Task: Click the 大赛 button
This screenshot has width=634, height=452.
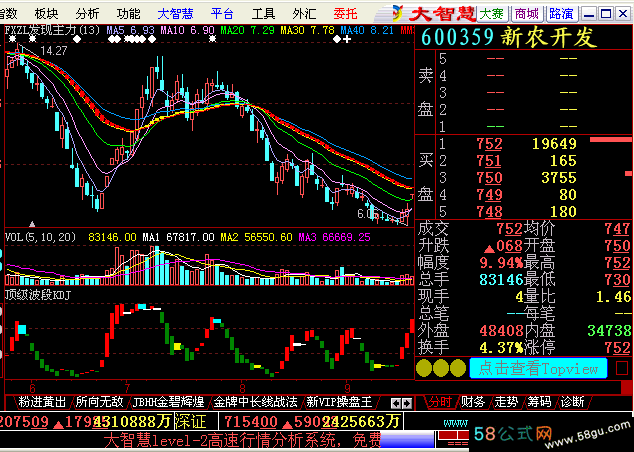Action: pyautogui.click(x=492, y=14)
